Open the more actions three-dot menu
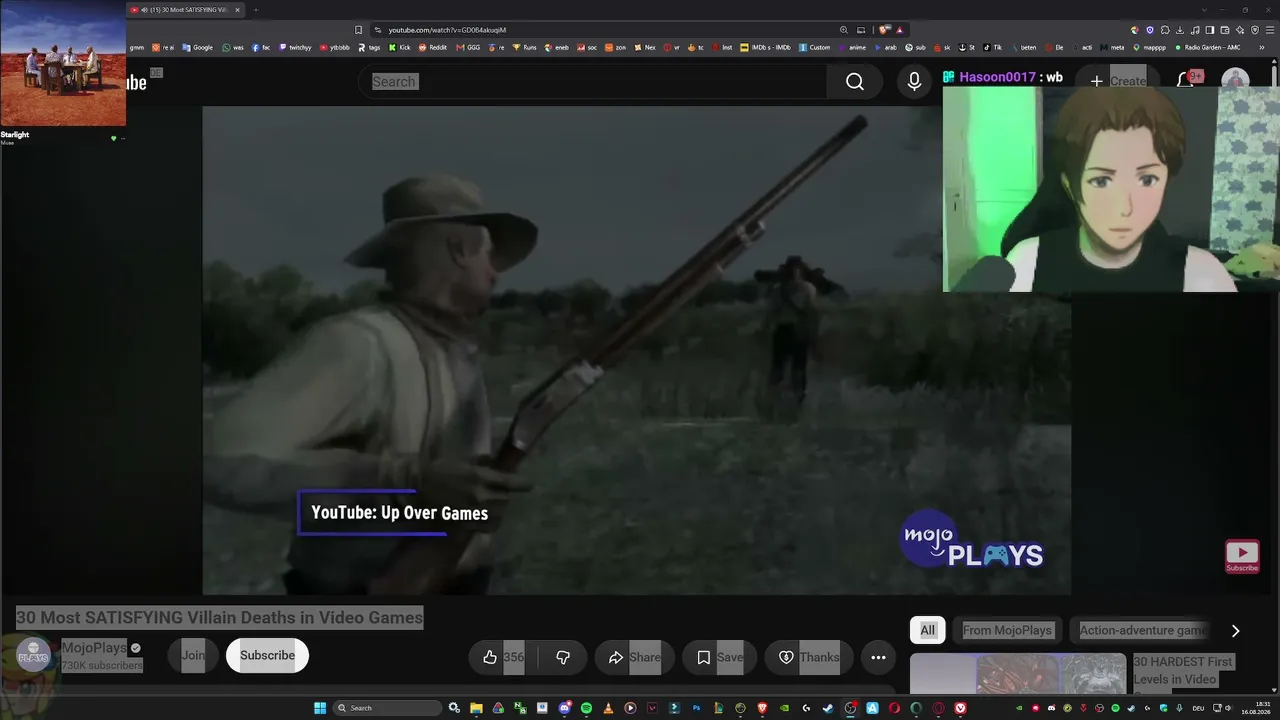 [878, 657]
